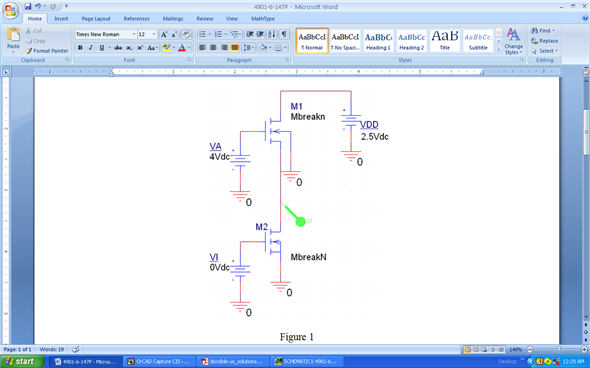Screen dimensions: 590x368
Task: Open the MathType tab
Action: (263, 19)
